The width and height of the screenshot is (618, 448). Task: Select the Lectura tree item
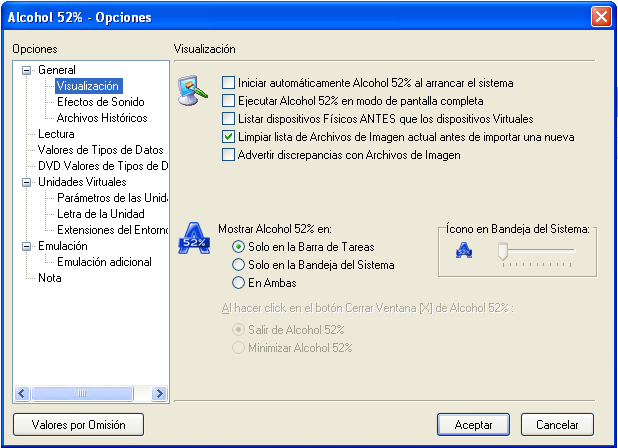click(x=56, y=134)
